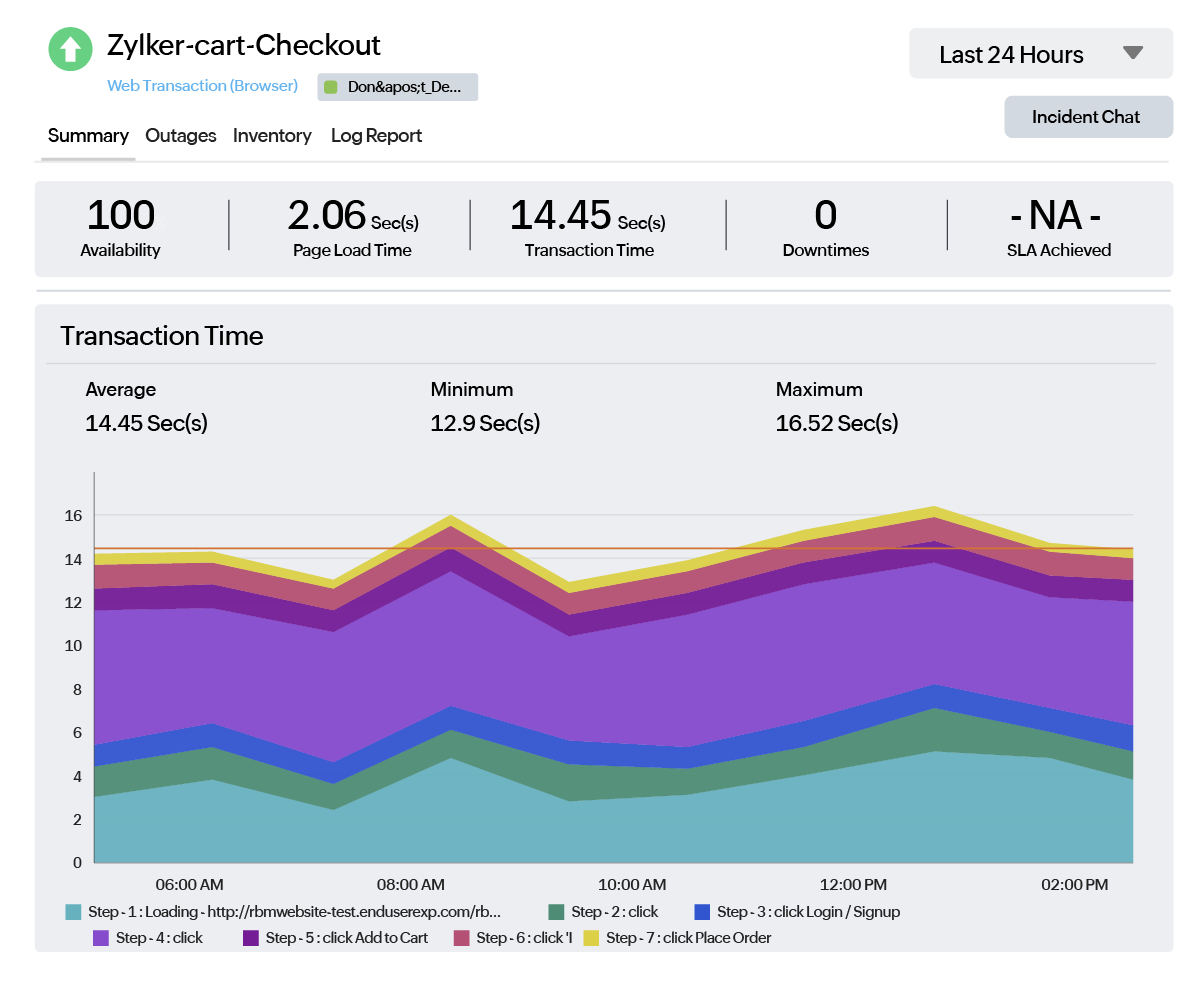Click the Step - 7 : click Place Order label
Viewport: 1201px width, 981px height.
coord(689,938)
